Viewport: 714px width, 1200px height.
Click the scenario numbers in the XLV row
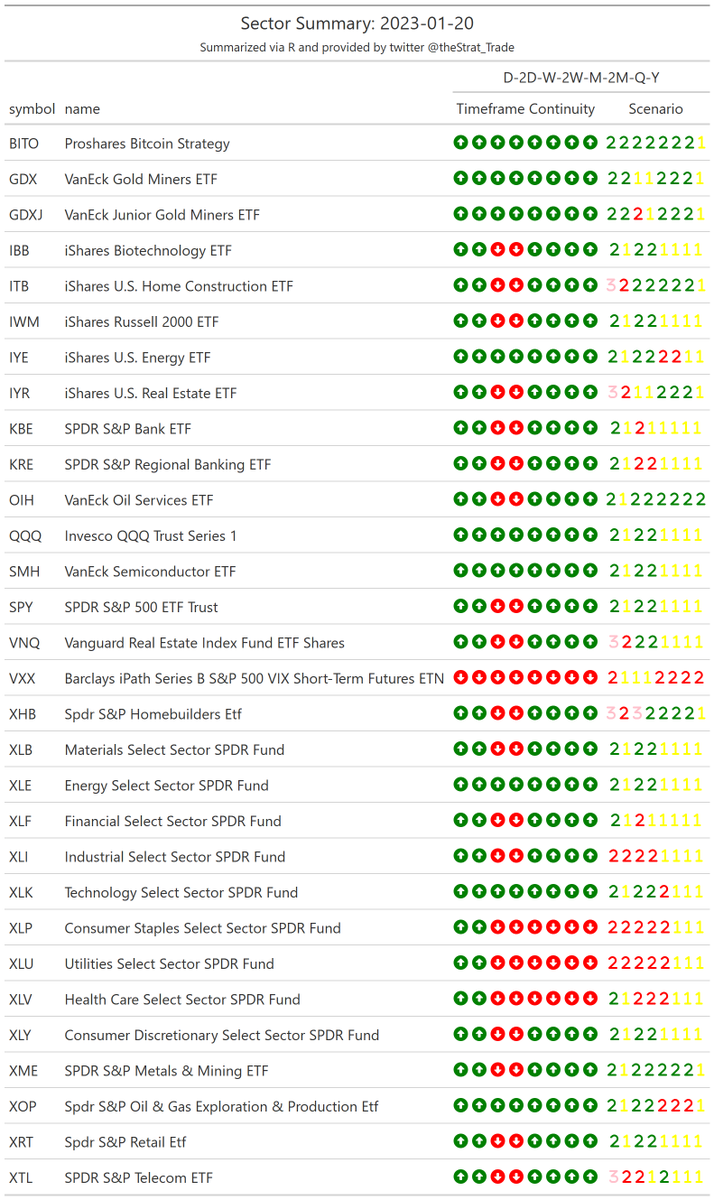(656, 999)
